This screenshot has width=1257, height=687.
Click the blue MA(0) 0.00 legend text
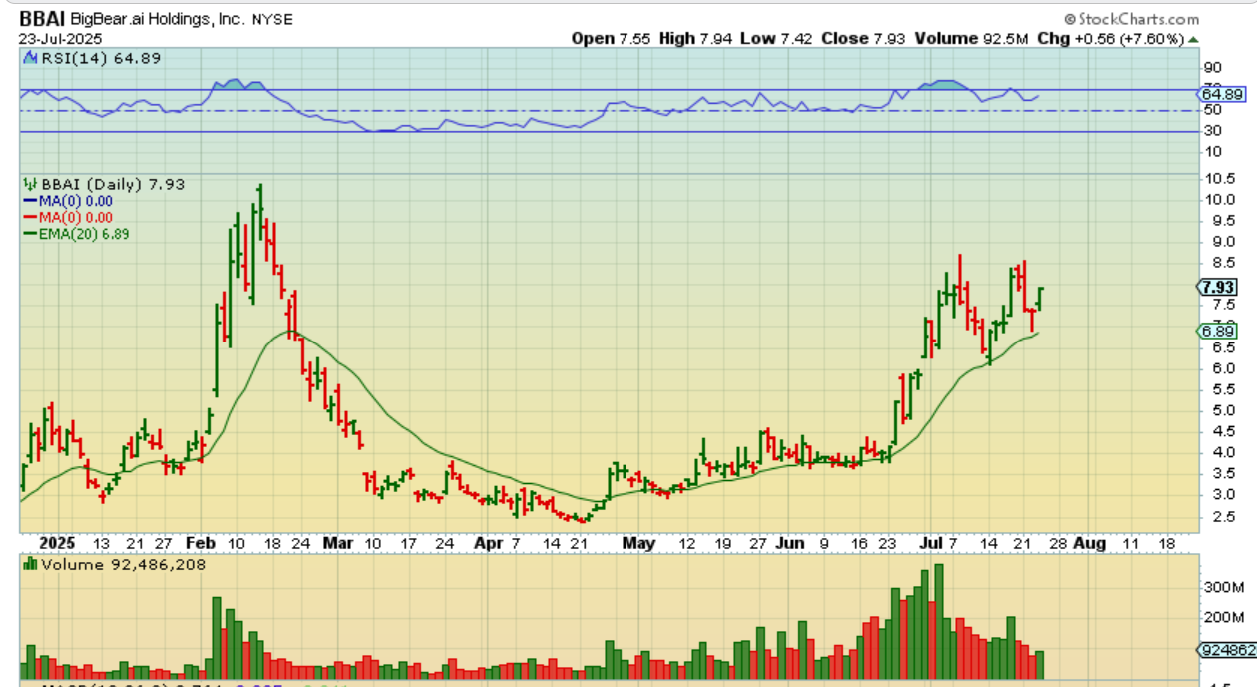click(x=75, y=201)
